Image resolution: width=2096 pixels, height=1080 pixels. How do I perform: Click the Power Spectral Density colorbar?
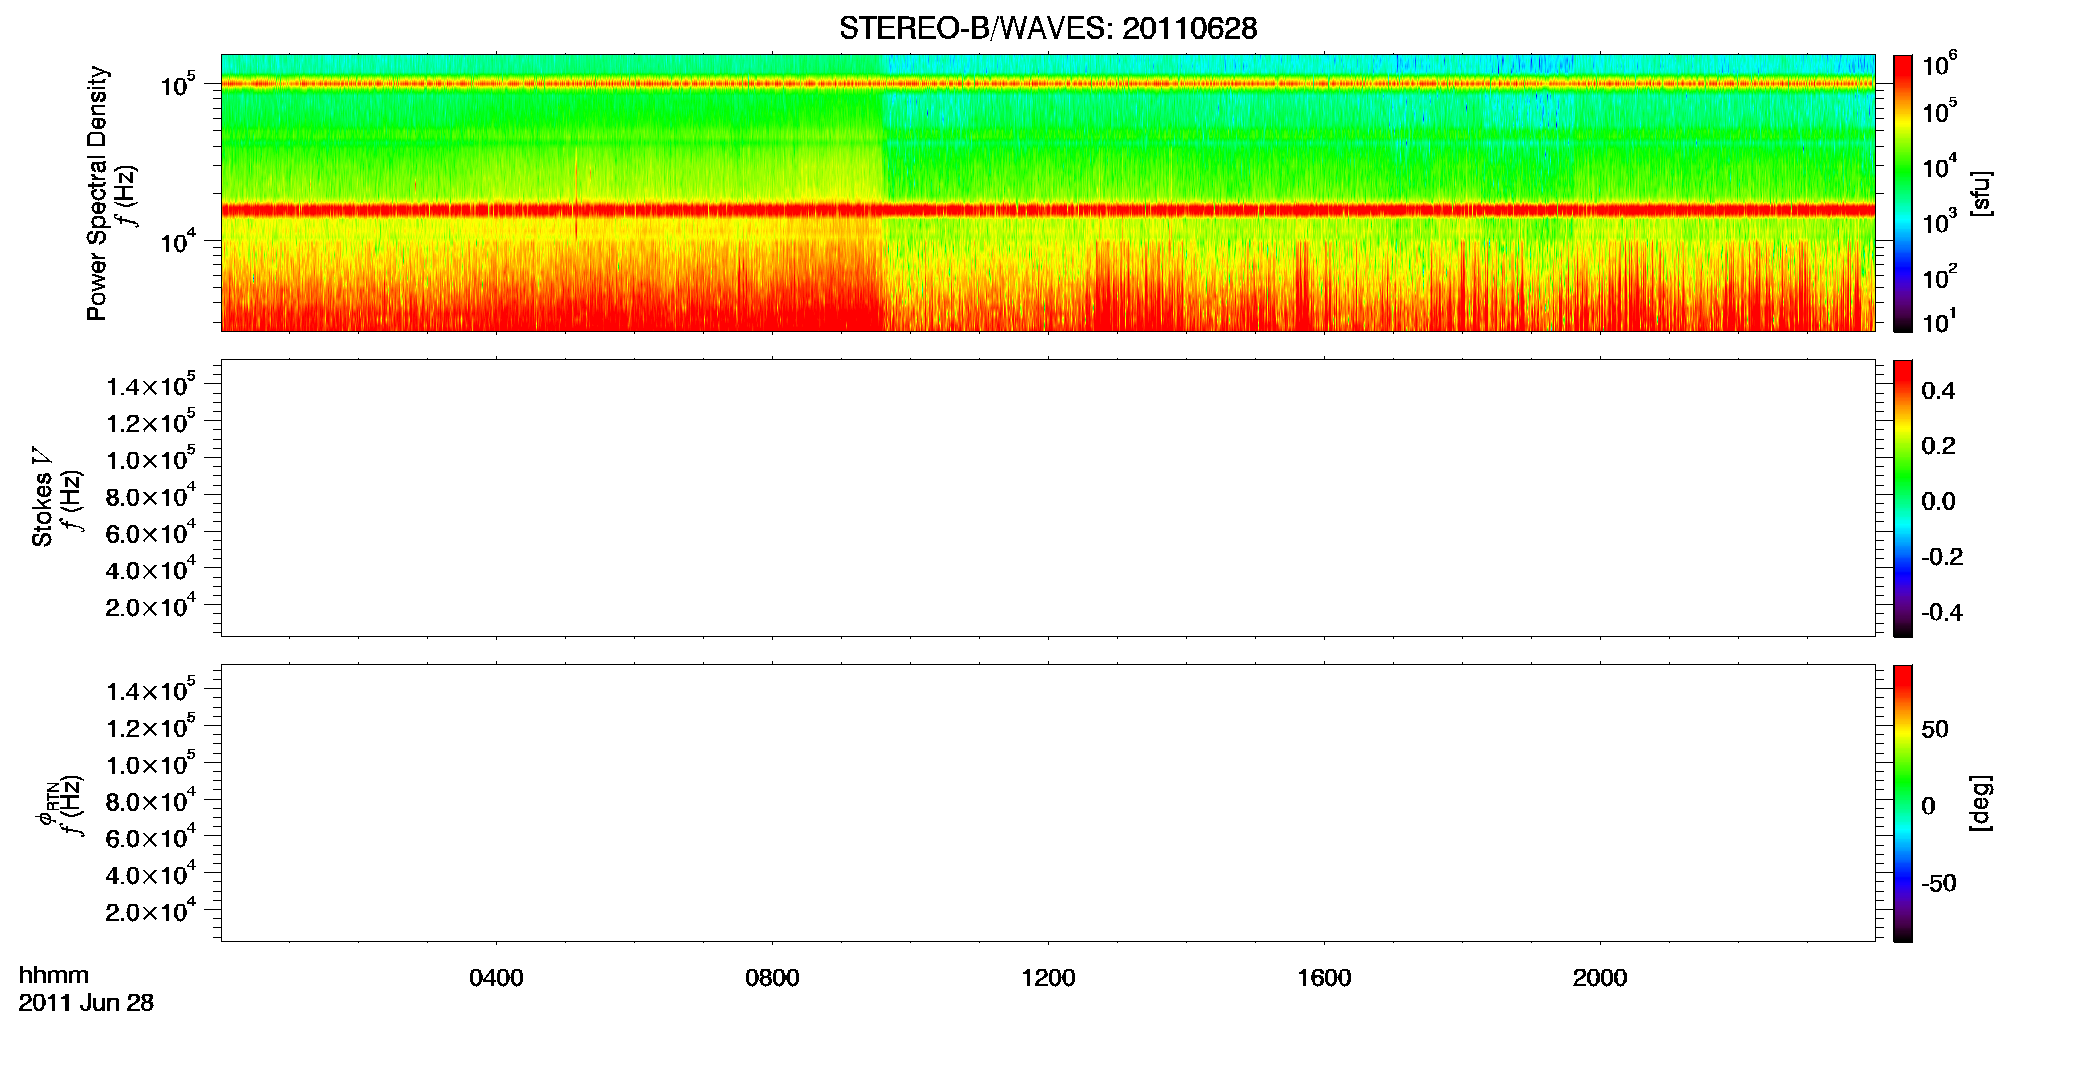(x=1903, y=193)
